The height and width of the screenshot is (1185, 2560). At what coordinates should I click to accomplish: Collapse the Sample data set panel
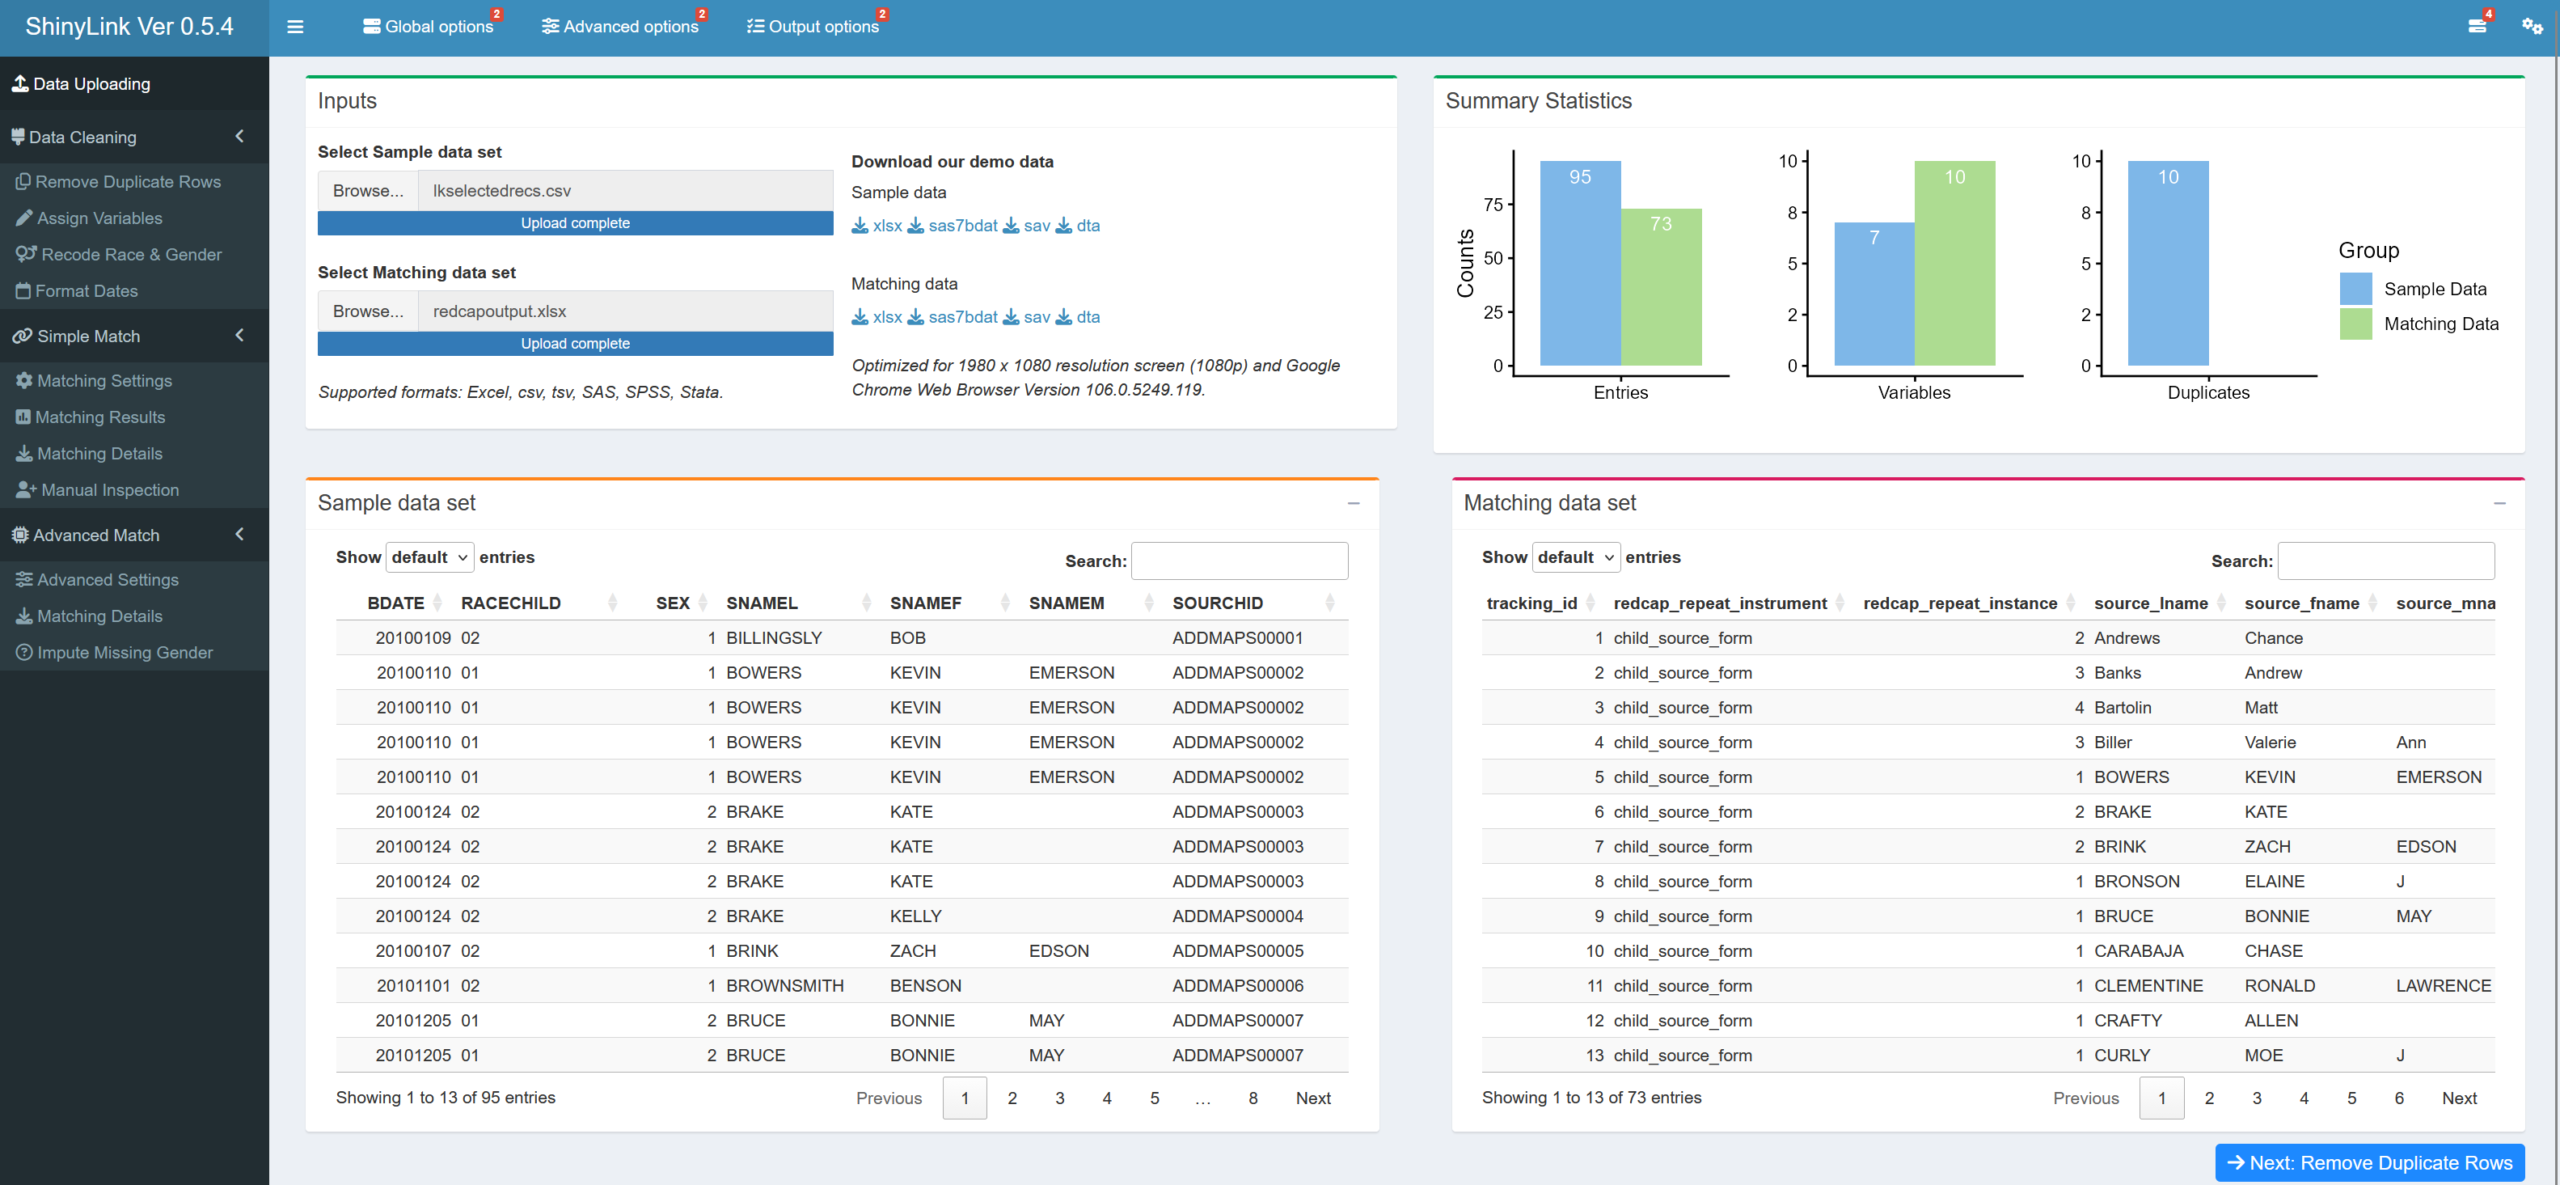[1353, 503]
